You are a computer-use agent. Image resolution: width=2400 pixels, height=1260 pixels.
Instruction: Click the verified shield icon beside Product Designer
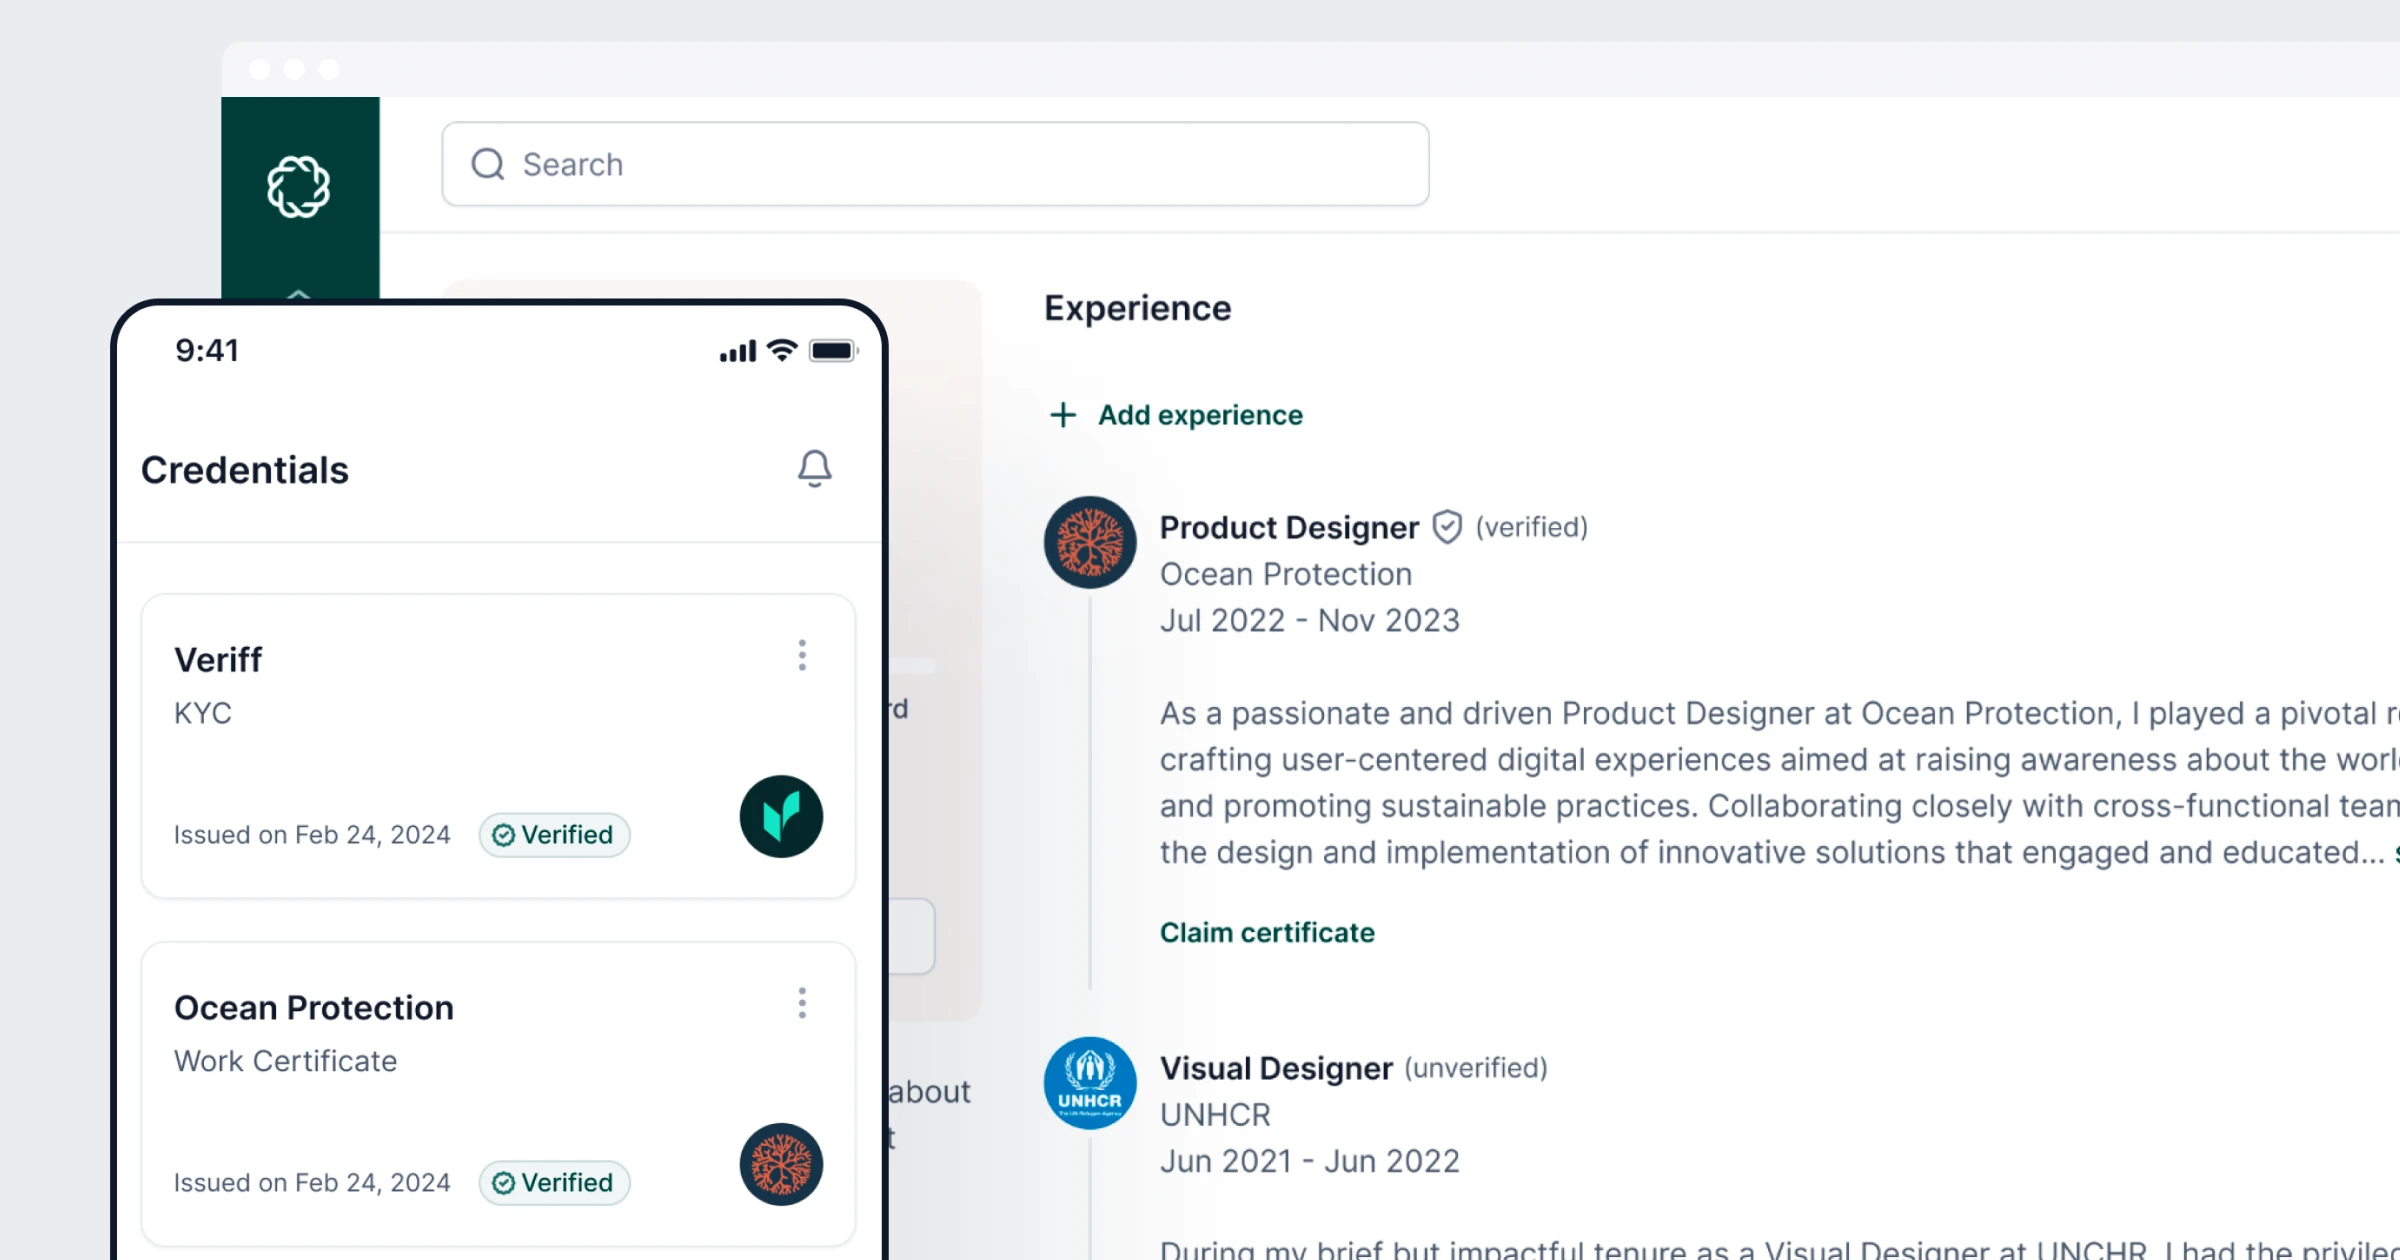1447,526
